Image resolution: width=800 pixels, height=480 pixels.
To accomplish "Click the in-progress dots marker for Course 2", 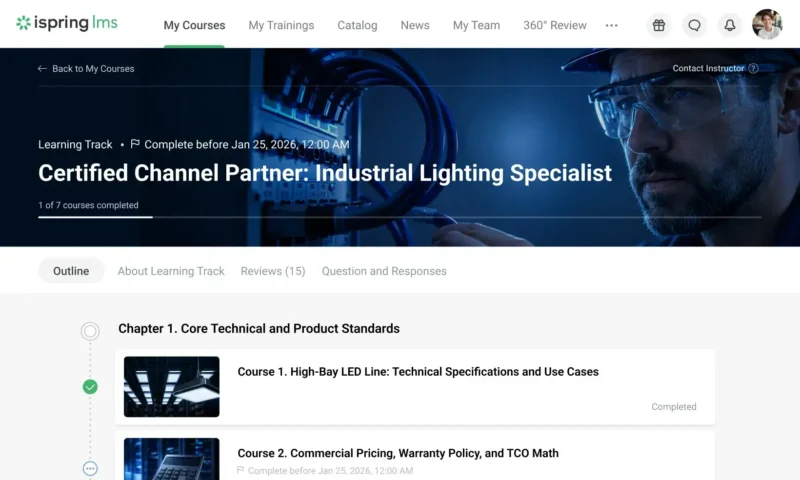I will [90, 468].
